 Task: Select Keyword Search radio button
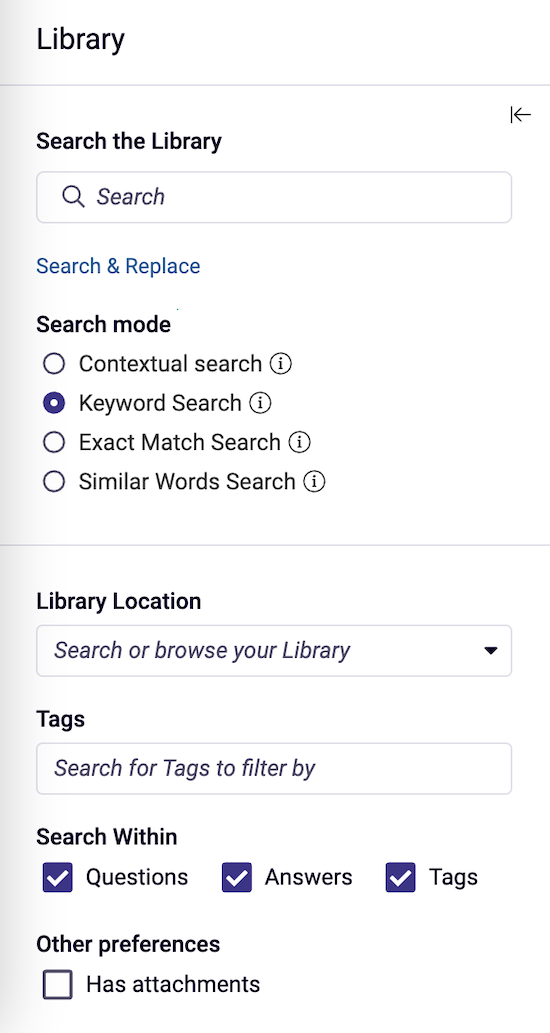[x=54, y=403]
